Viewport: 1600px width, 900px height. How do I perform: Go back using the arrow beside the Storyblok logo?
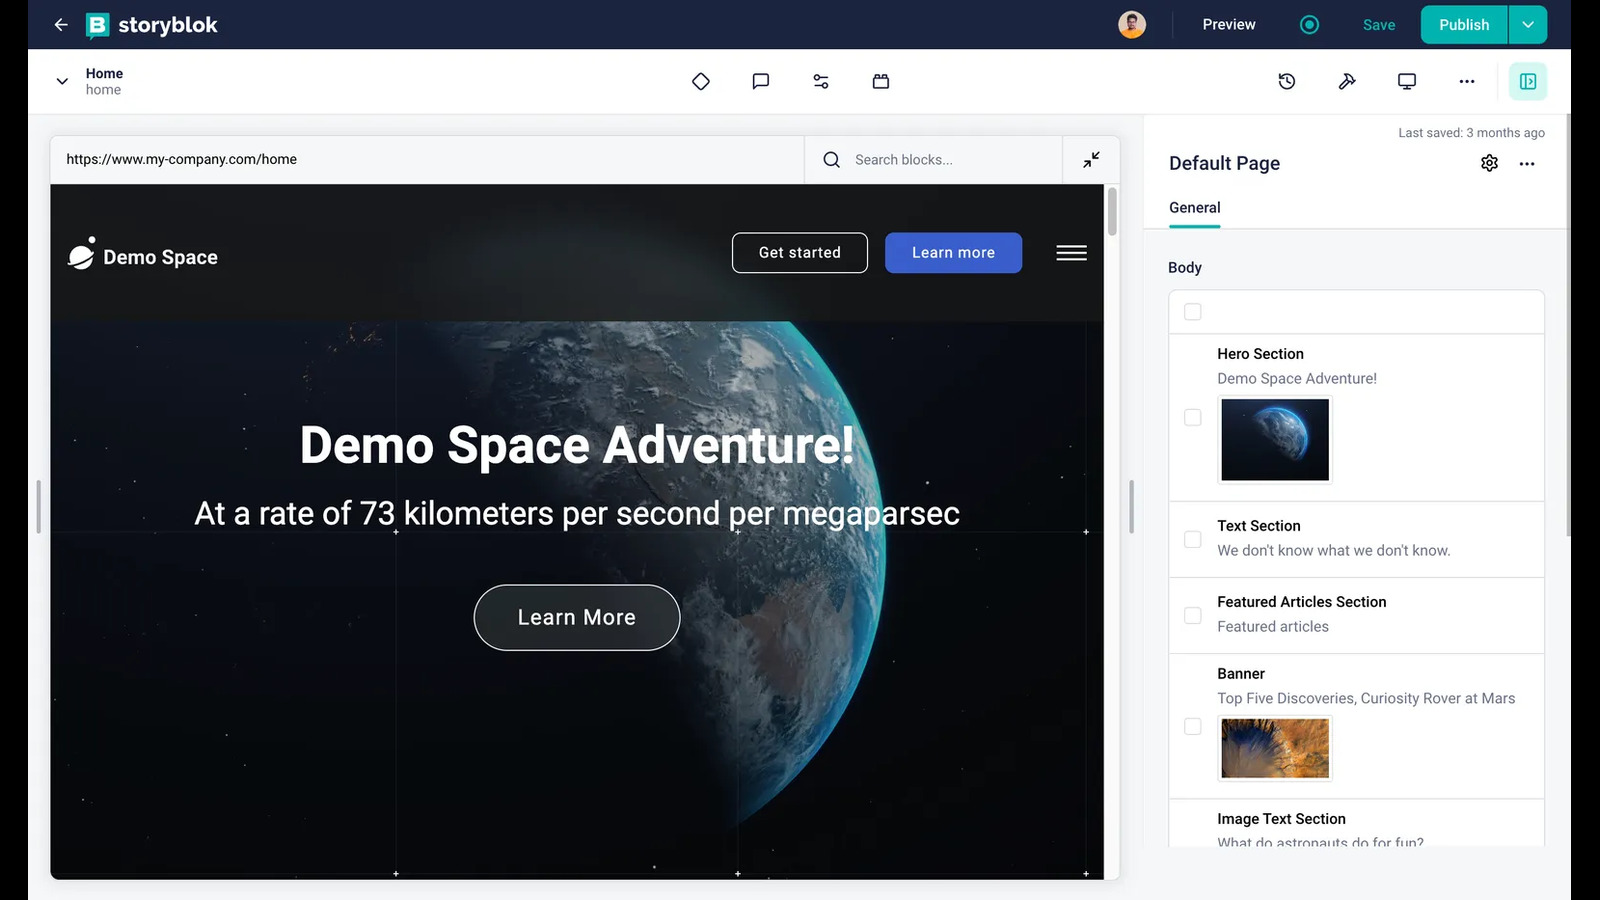pos(61,25)
